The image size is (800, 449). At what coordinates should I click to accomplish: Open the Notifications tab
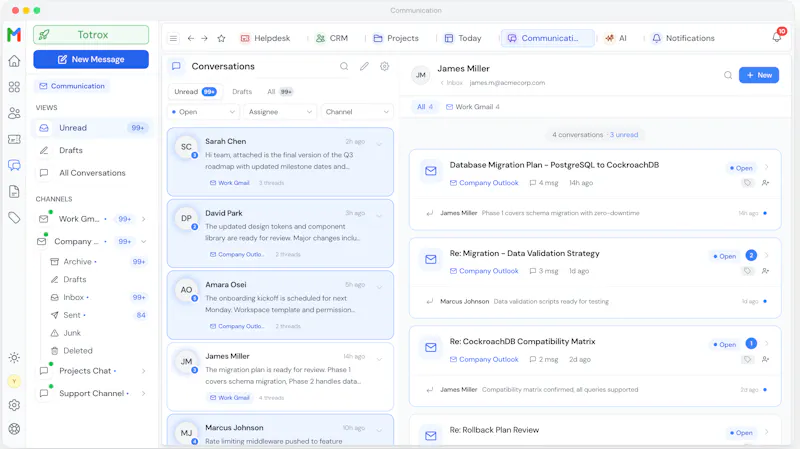click(x=684, y=38)
